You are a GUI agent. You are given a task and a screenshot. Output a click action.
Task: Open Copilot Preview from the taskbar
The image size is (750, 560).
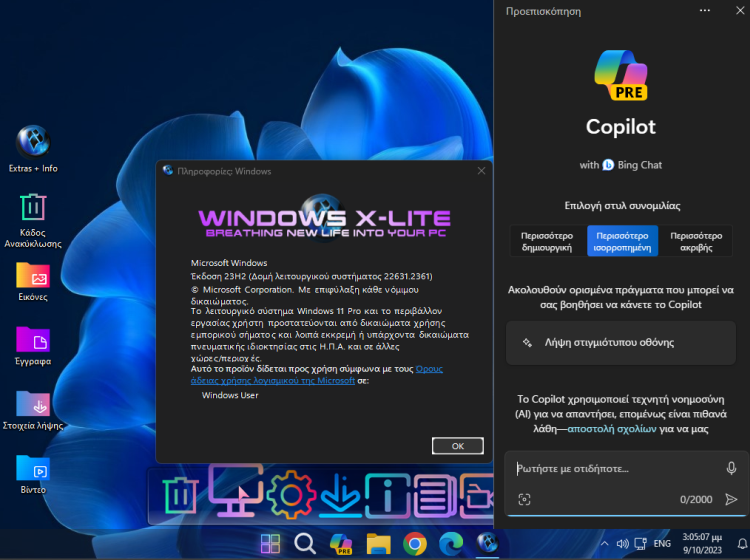click(341, 544)
